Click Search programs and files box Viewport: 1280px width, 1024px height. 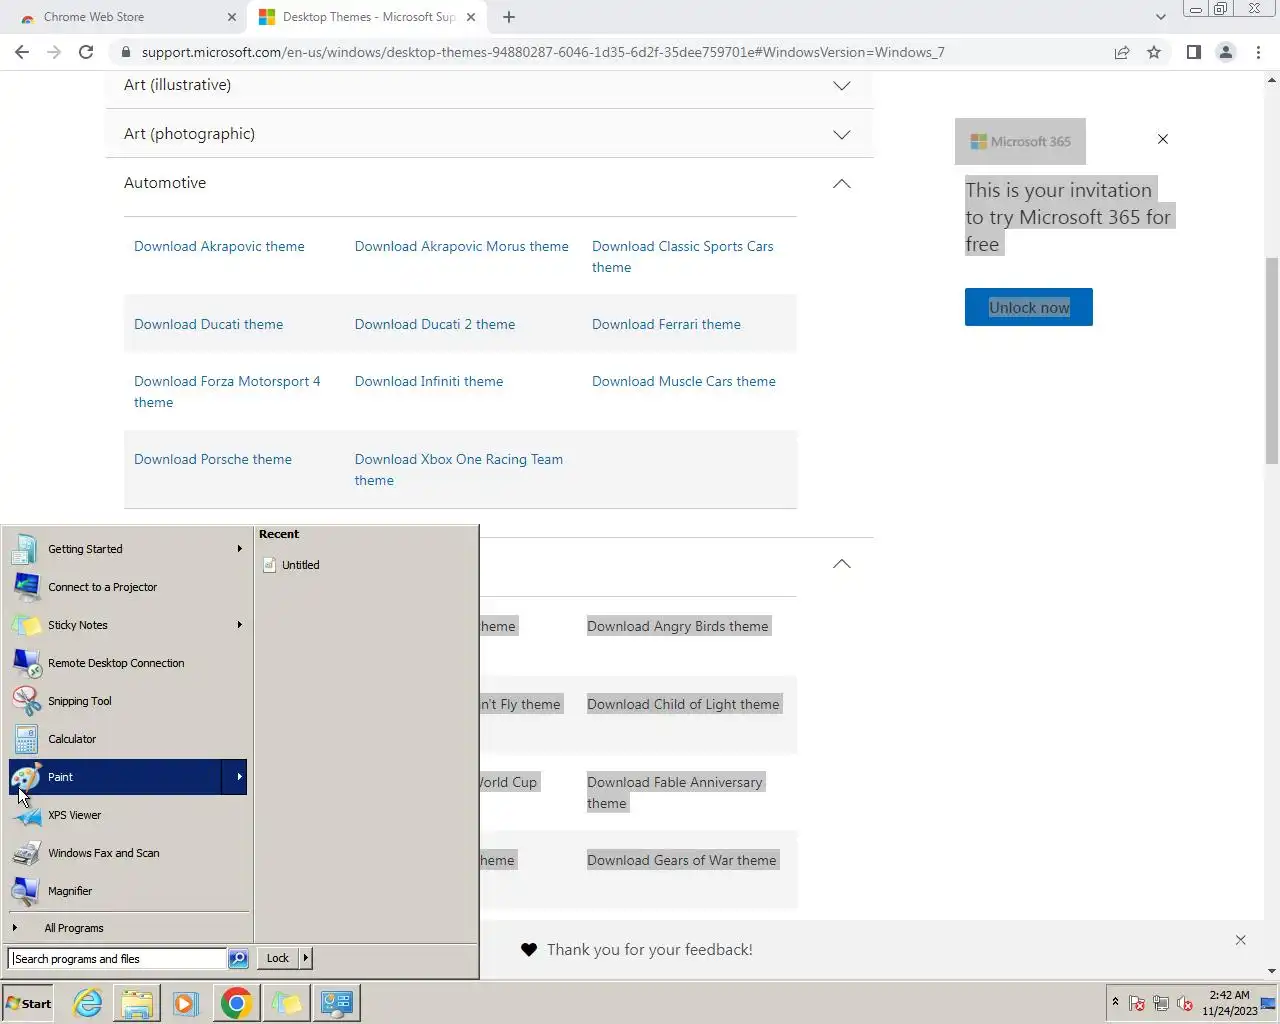click(117, 959)
